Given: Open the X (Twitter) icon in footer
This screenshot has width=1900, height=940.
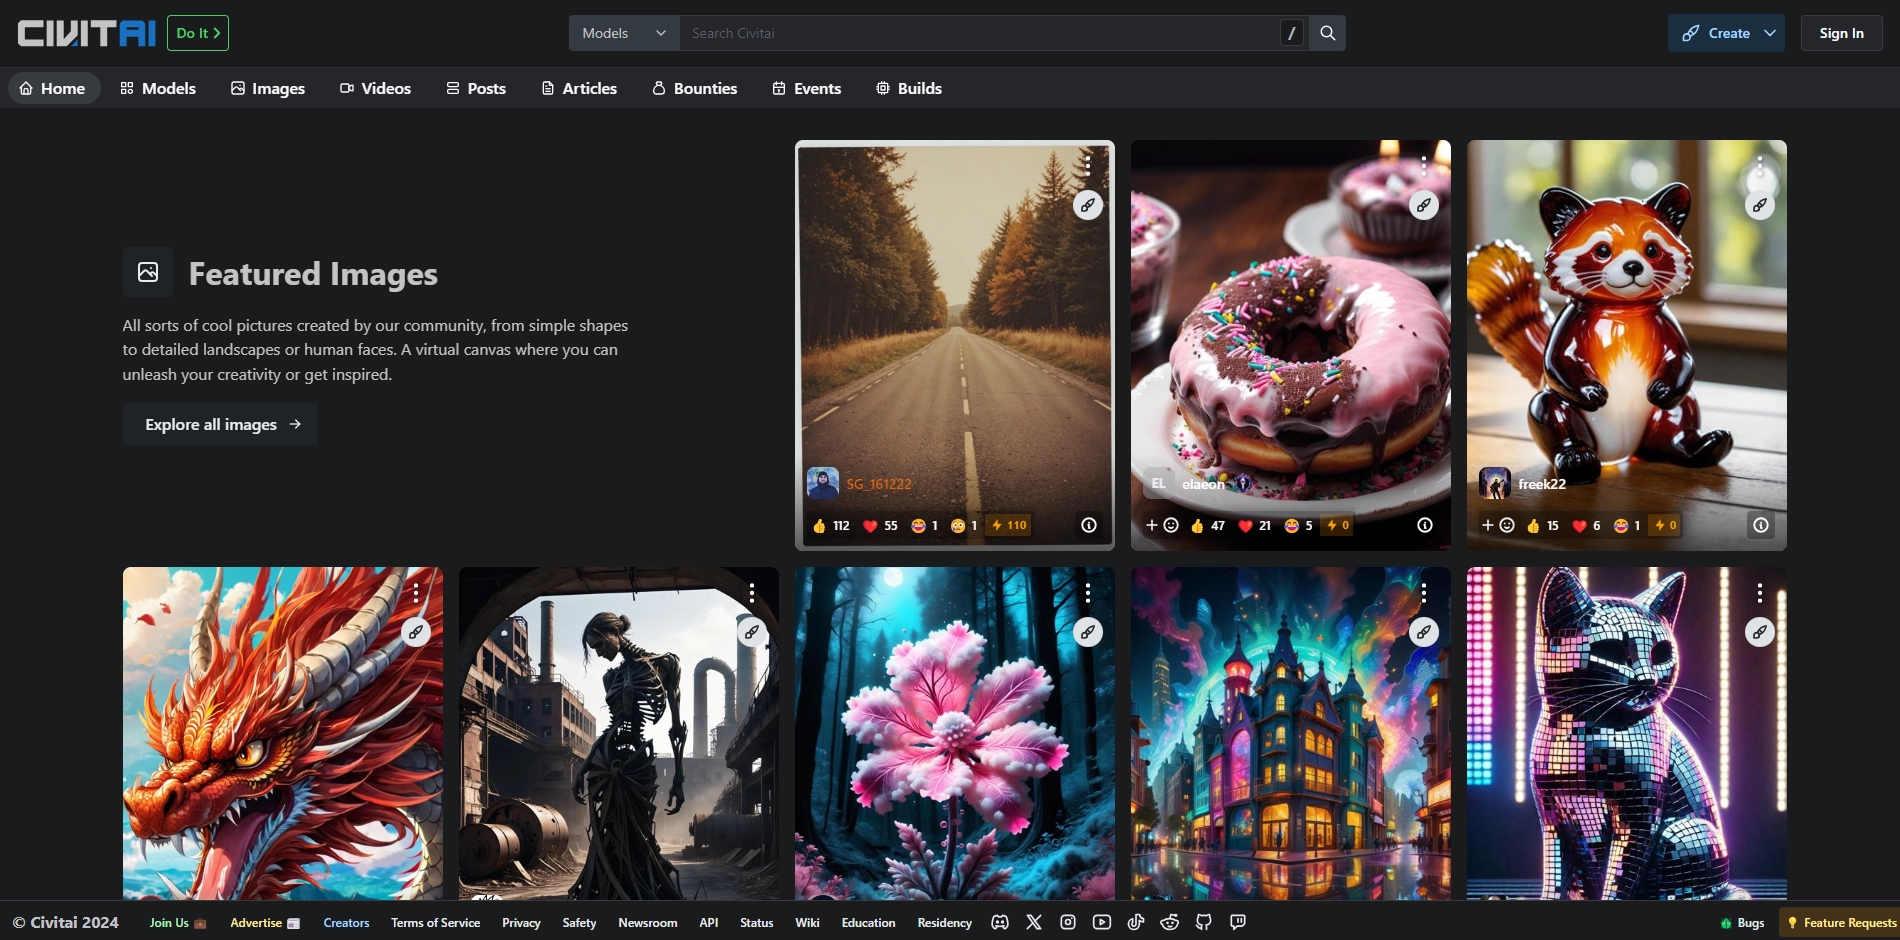Looking at the screenshot, I should coord(1034,922).
